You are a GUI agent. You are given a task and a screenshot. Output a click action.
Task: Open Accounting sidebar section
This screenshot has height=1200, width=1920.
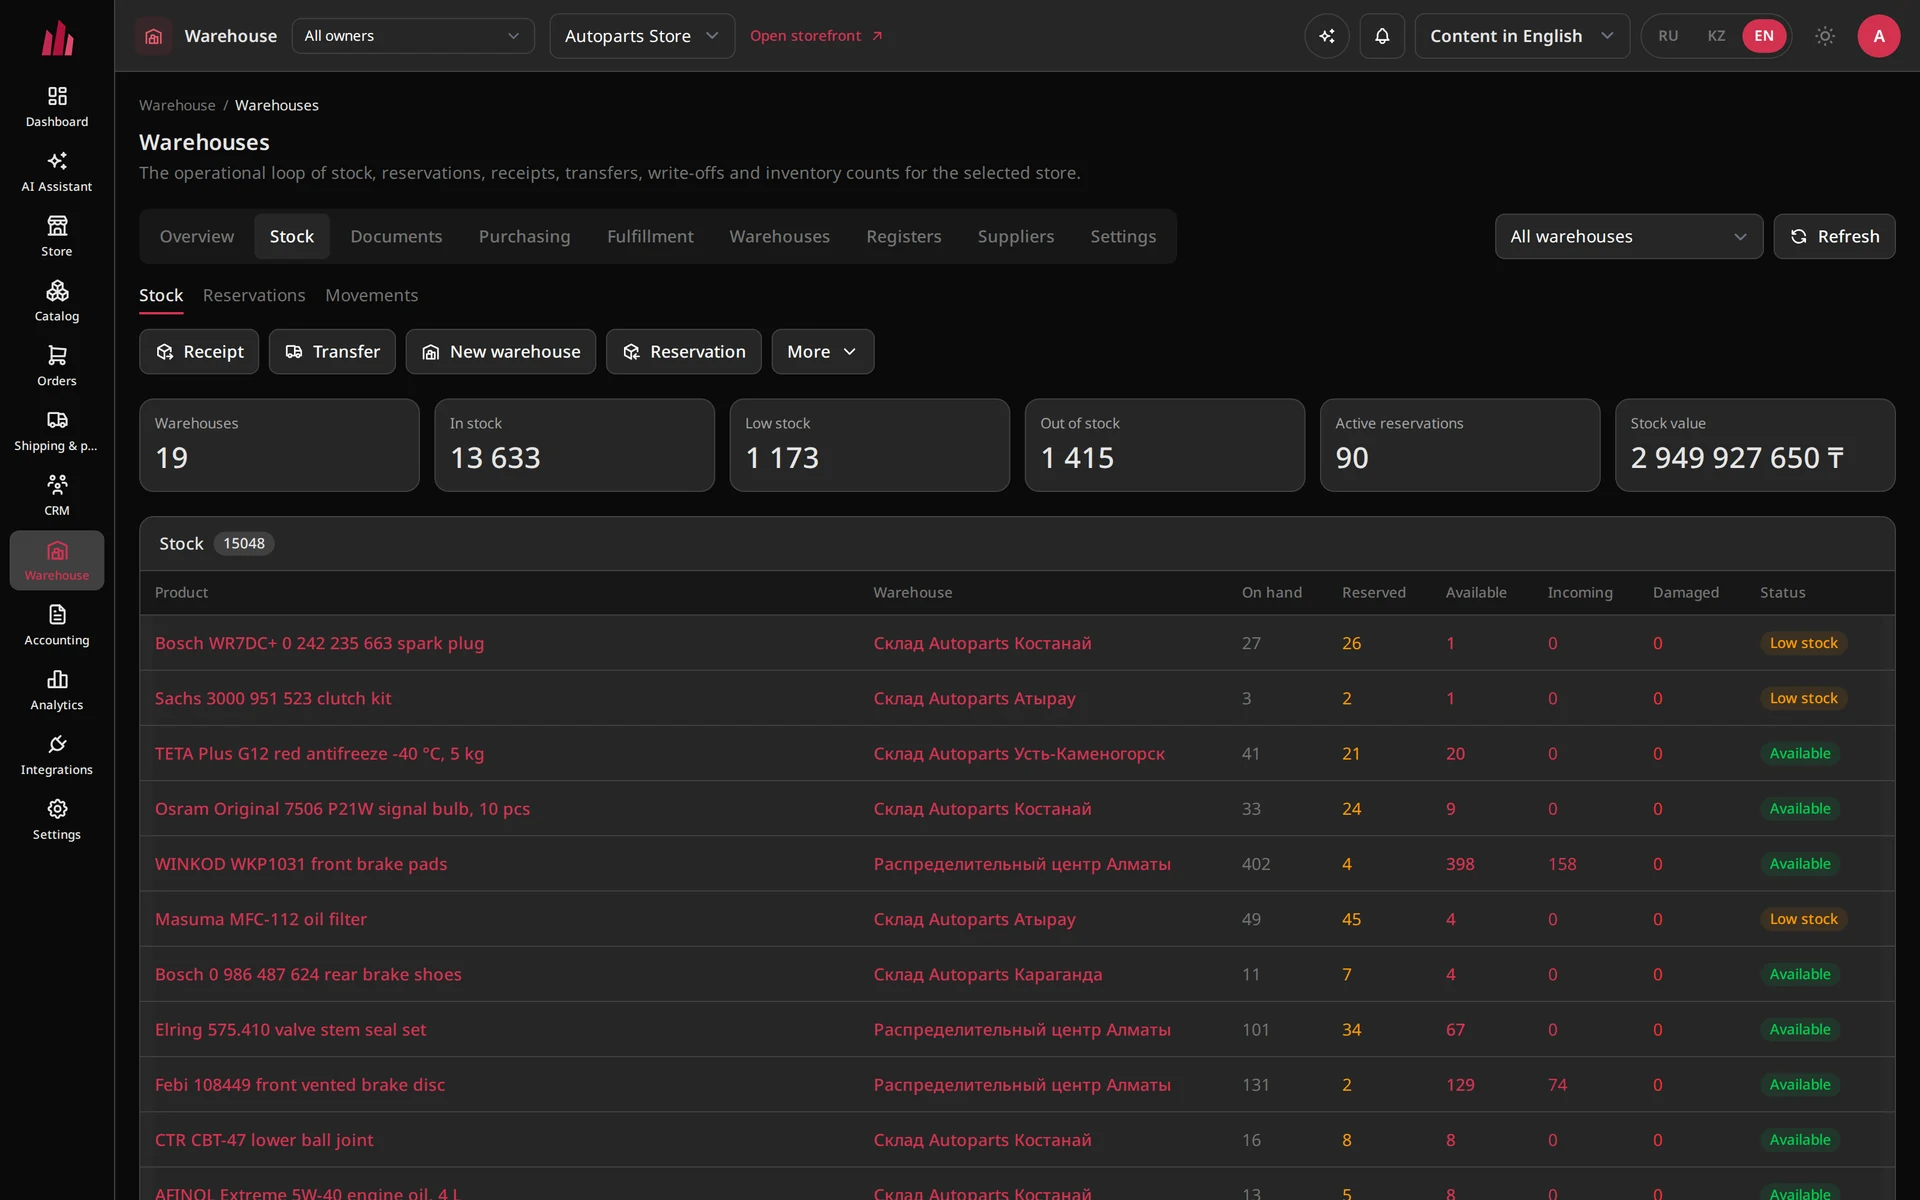click(x=57, y=626)
